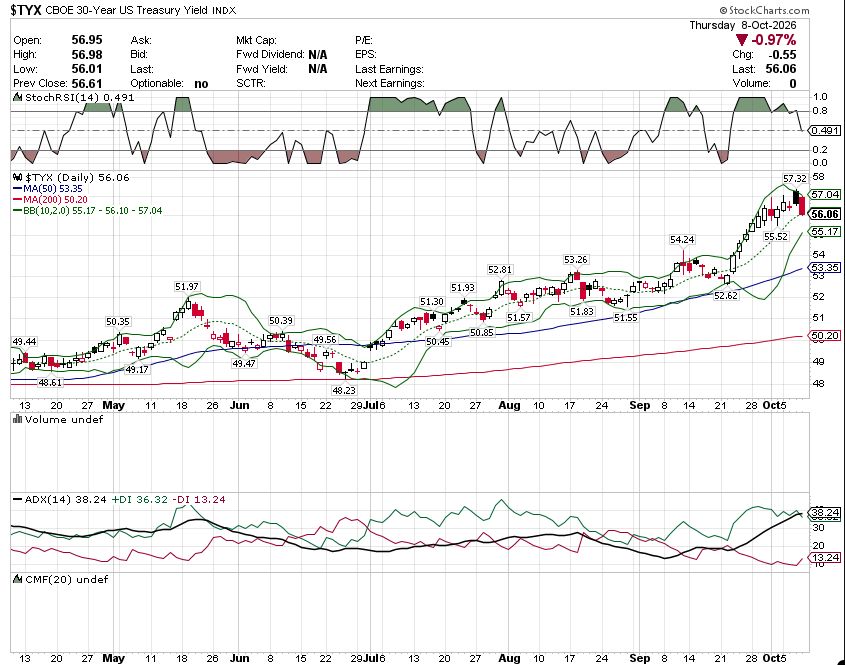845x665 pixels.
Task: Click the -0.97% percent change value
Action: pos(774,40)
